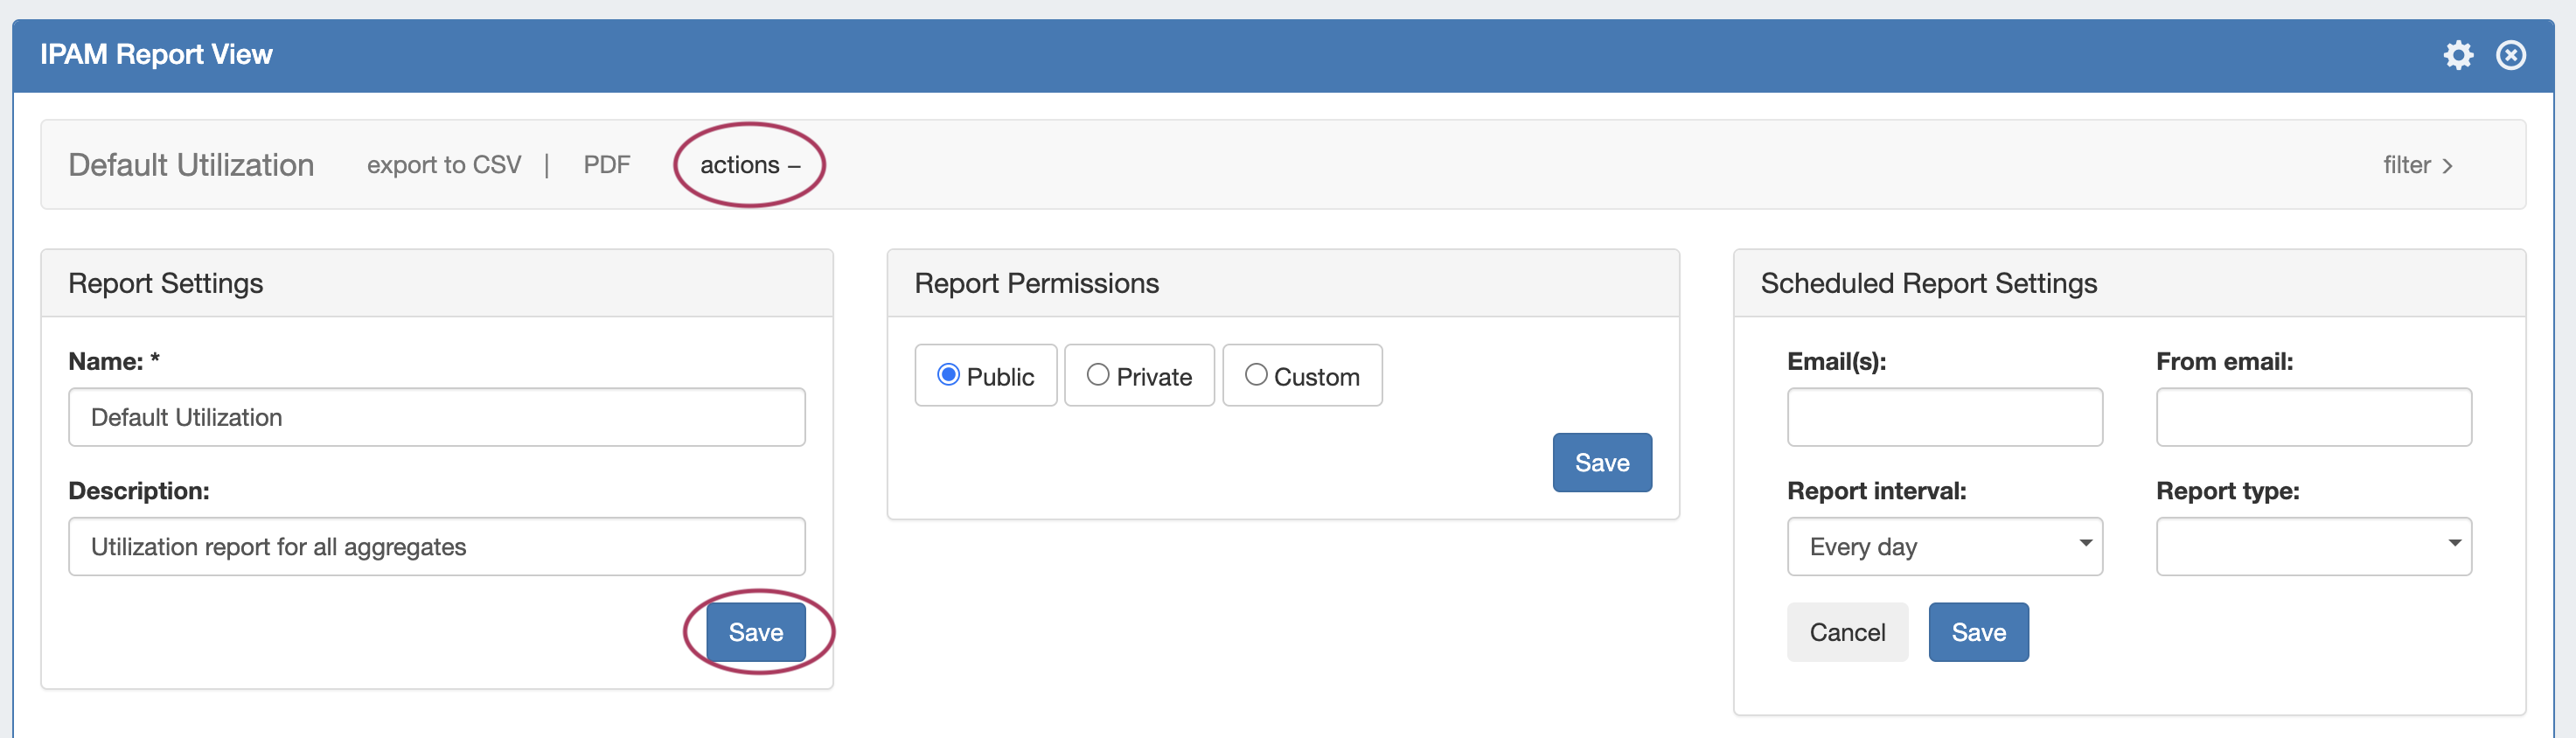Open the Report type dropdown
The width and height of the screenshot is (2576, 738).
pyautogui.click(x=2313, y=546)
